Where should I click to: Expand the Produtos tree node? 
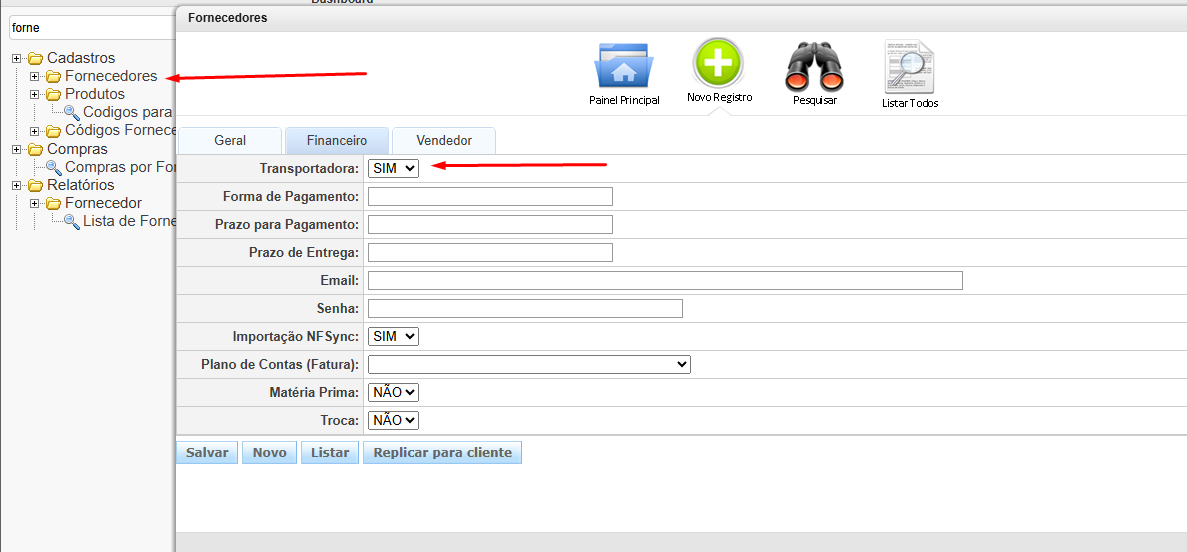35,95
